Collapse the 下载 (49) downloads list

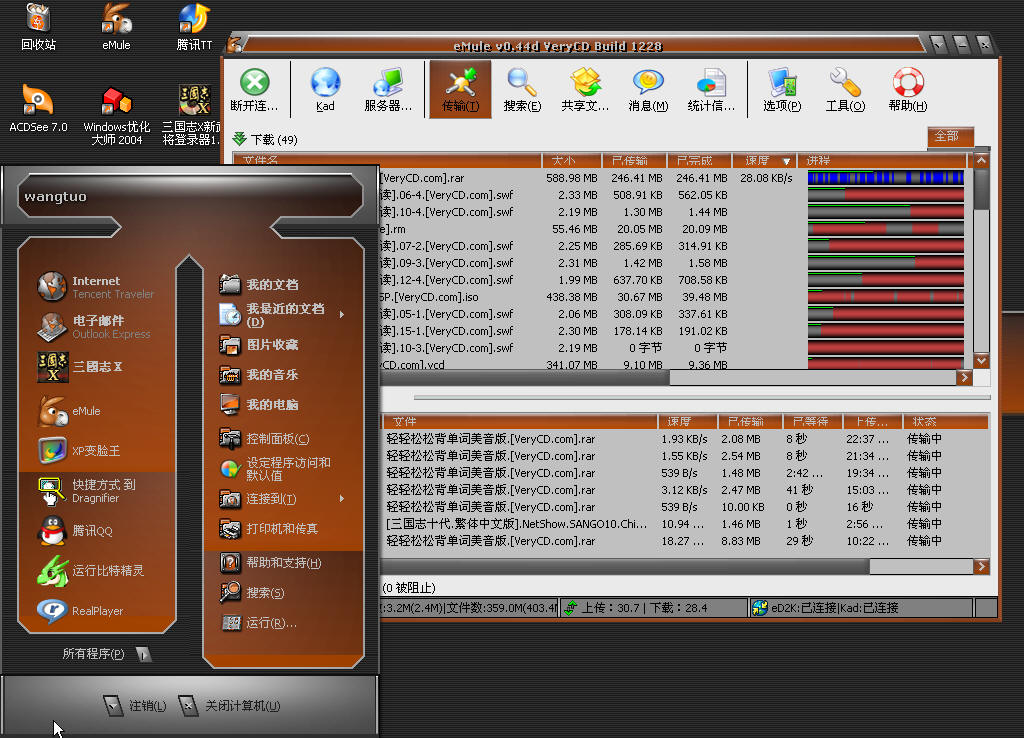240,138
